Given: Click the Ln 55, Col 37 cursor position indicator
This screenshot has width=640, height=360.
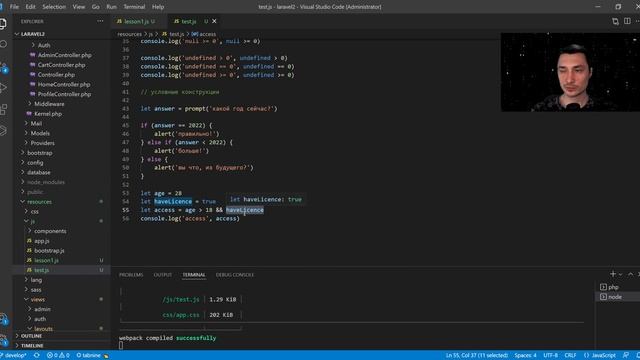Looking at the screenshot, I should (x=477, y=355).
